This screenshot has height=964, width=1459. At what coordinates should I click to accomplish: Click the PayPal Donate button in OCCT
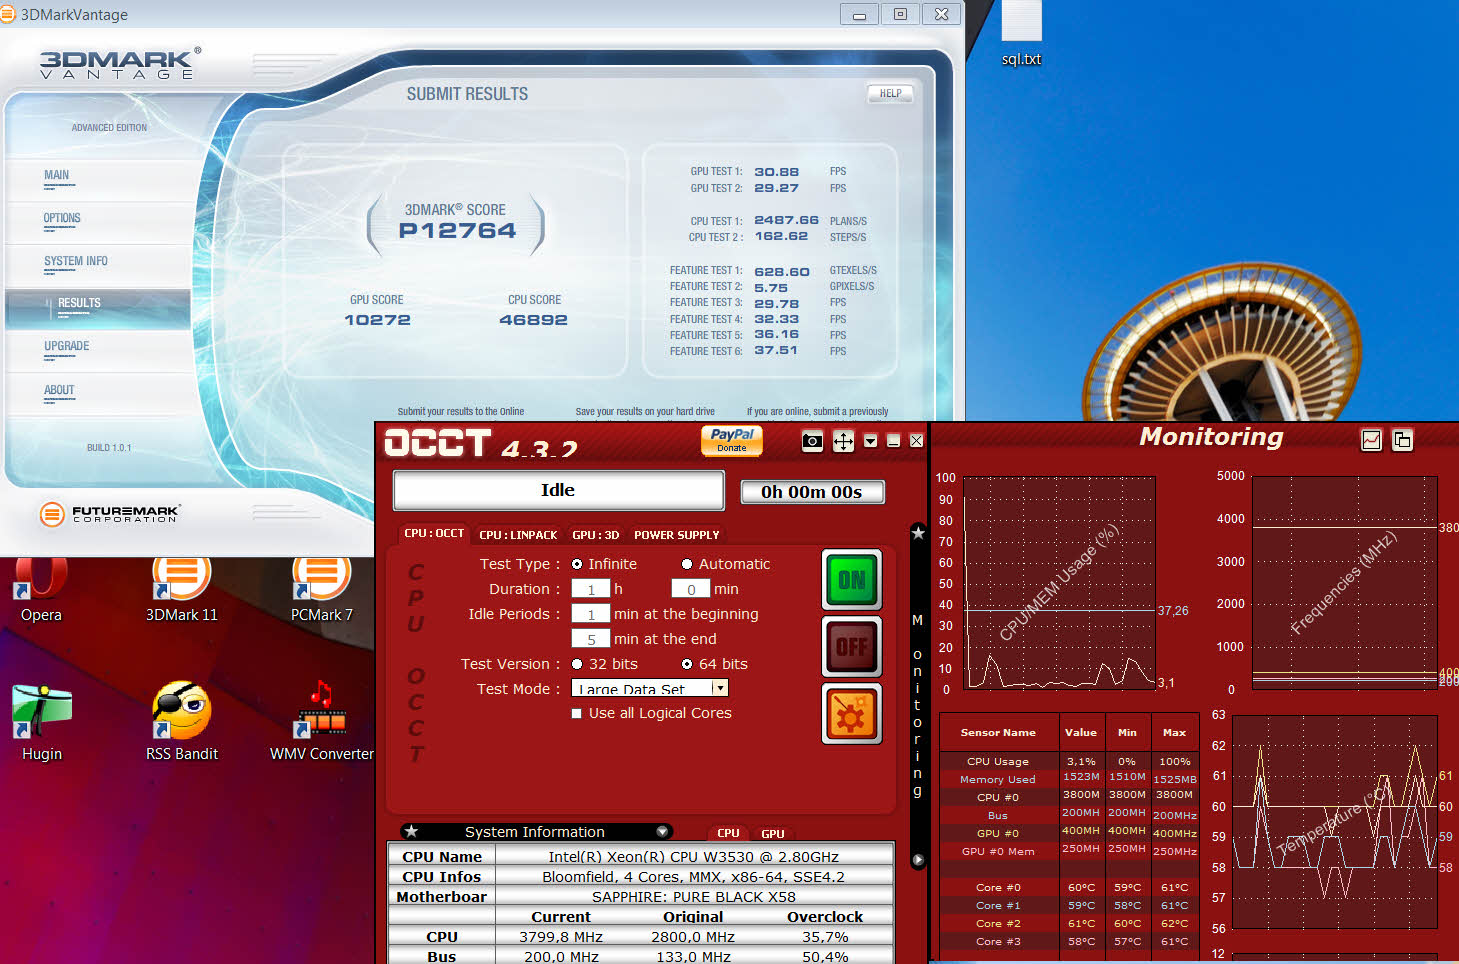[731, 441]
